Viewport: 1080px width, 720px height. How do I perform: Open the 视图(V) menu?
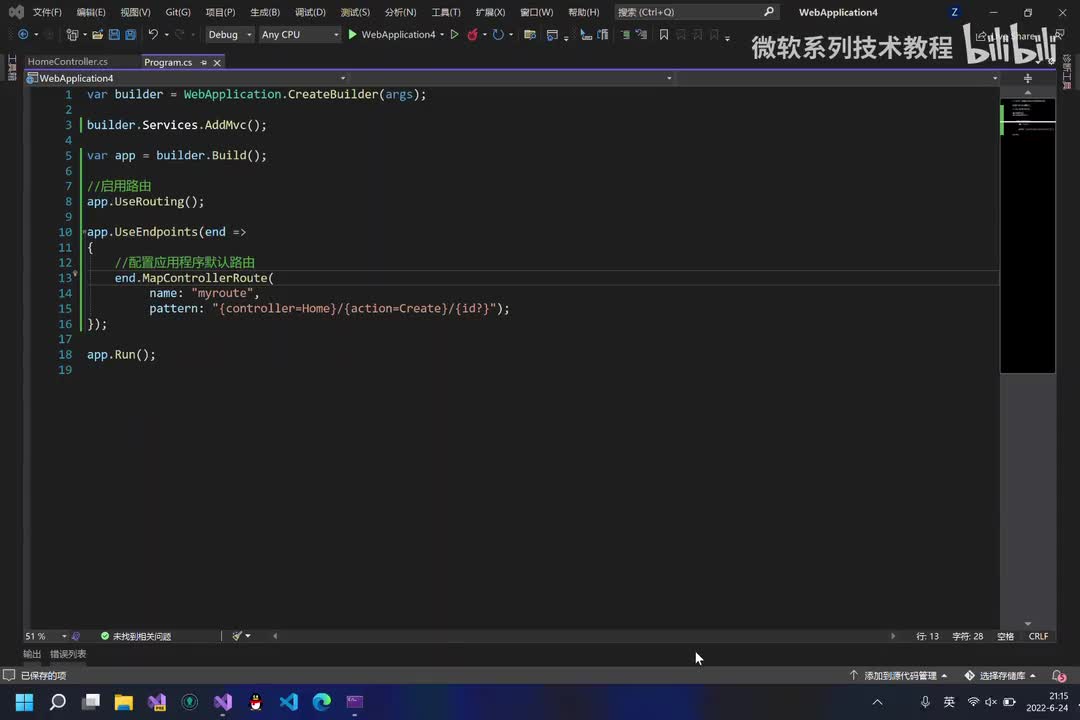[x=135, y=12]
